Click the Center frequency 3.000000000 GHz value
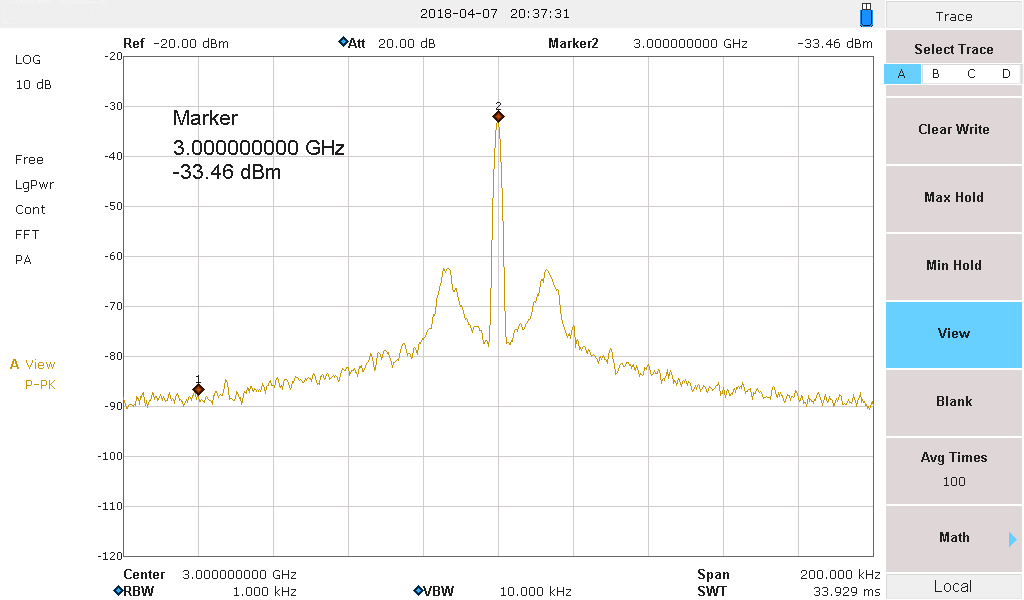This screenshot has height=600, width=1024. coord(239,575)
